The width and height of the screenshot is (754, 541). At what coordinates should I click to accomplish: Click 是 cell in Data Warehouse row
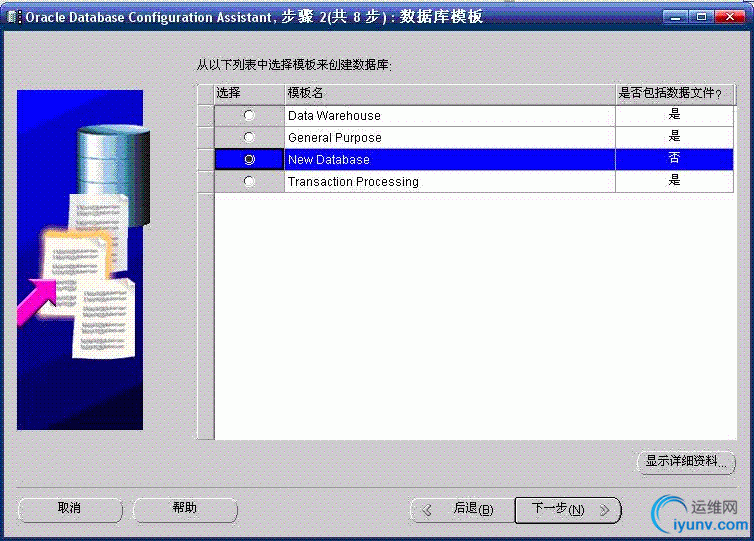pos(675,115)
